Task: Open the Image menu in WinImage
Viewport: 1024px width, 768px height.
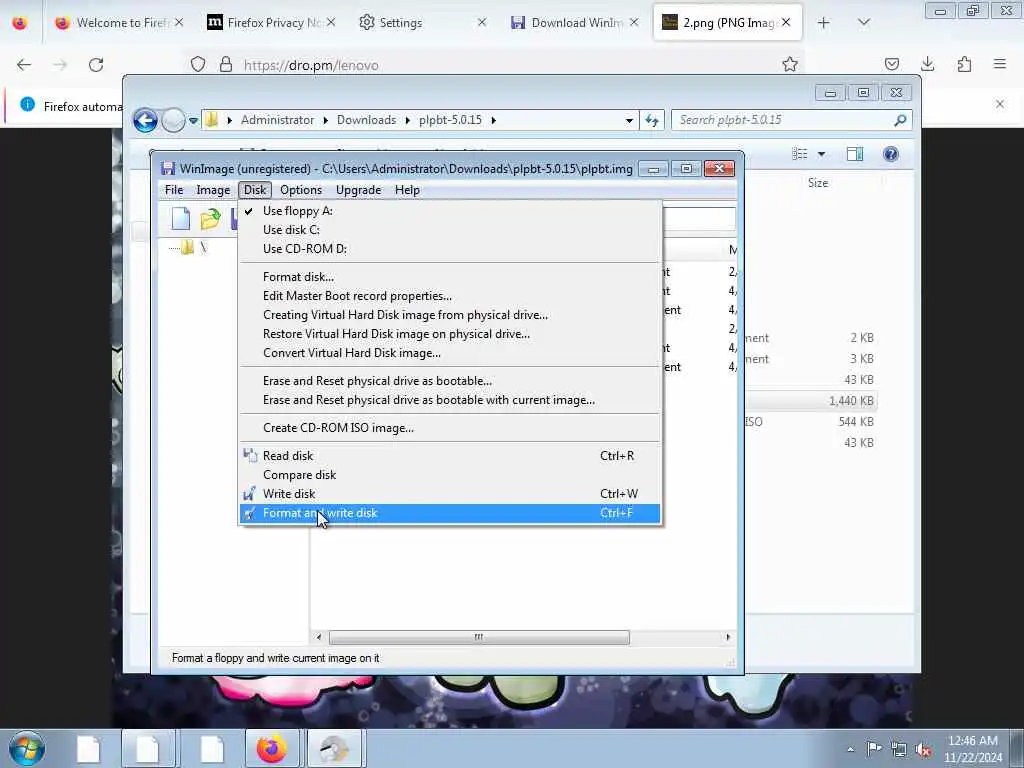Action: [213, 190]
